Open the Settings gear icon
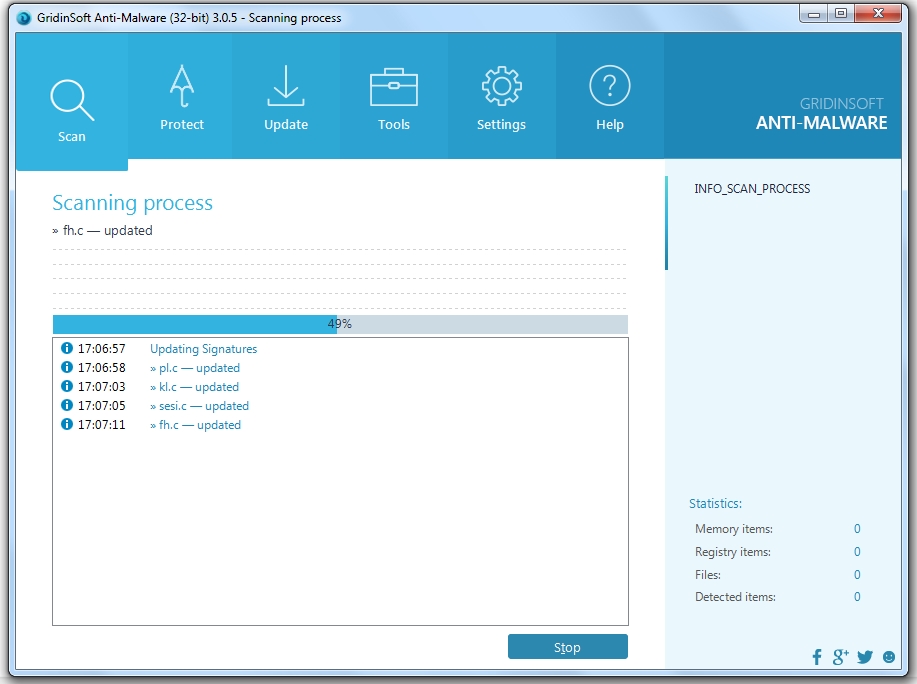The width and height of the screenshot is (917, 684). [501, 86]
